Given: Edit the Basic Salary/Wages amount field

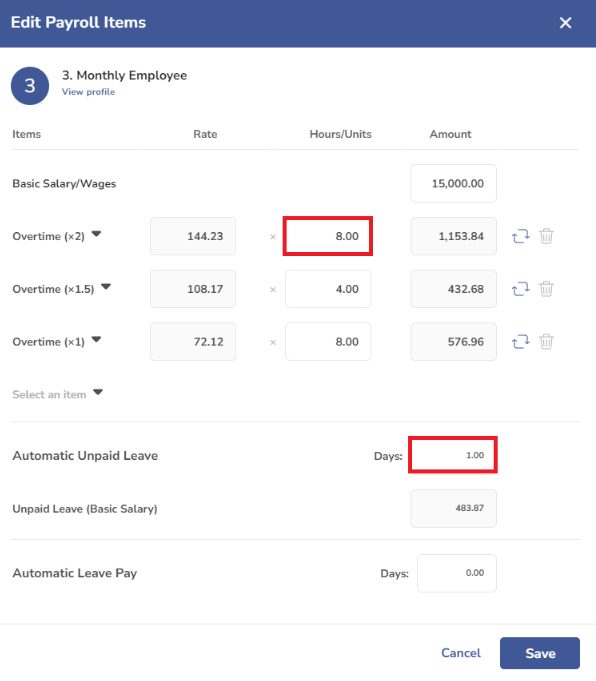Looking at the screenshot, I should 454,183.
